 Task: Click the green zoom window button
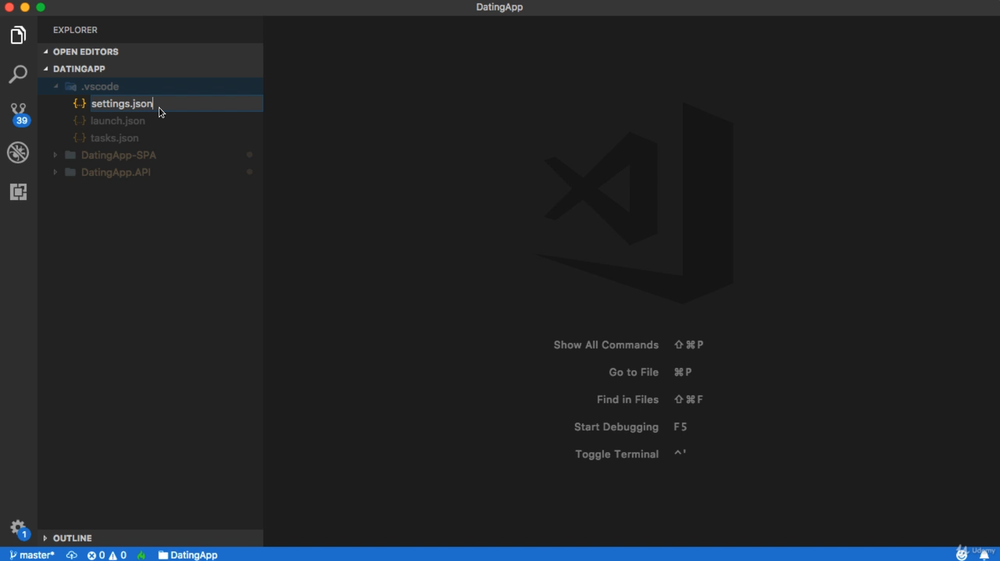tap(40, 7)
